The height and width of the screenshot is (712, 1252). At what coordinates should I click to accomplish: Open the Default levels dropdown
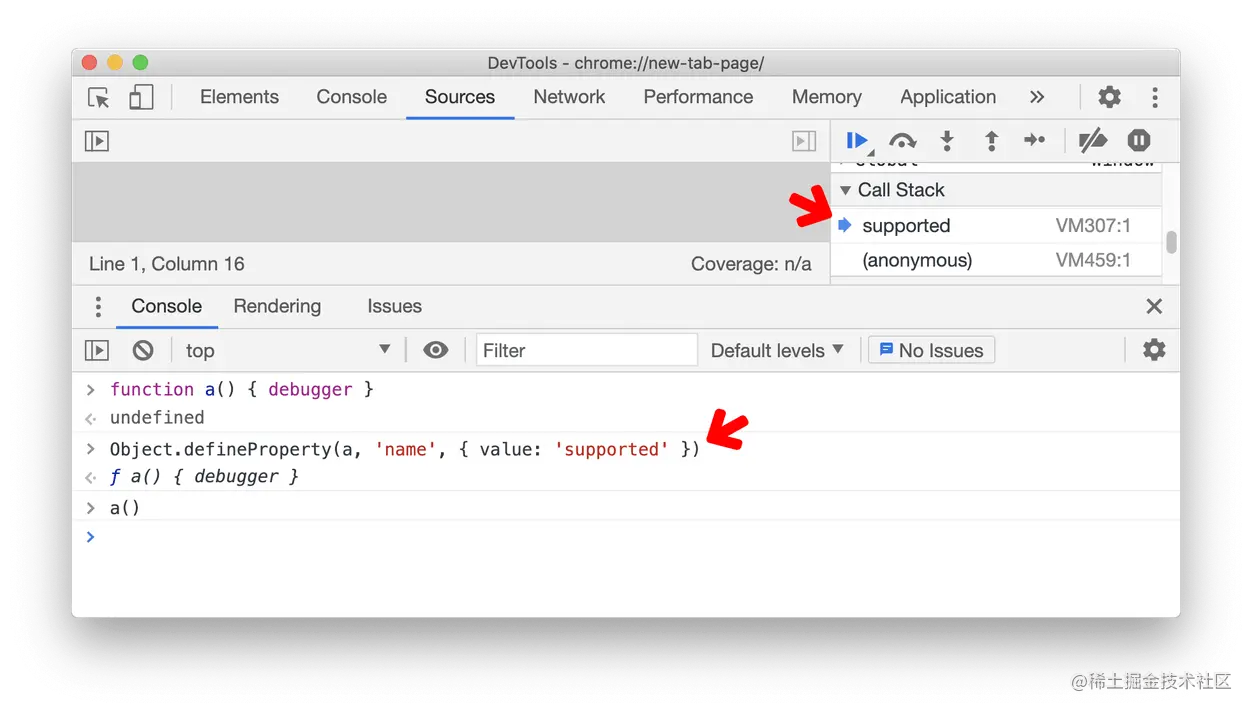click(777, 351)
